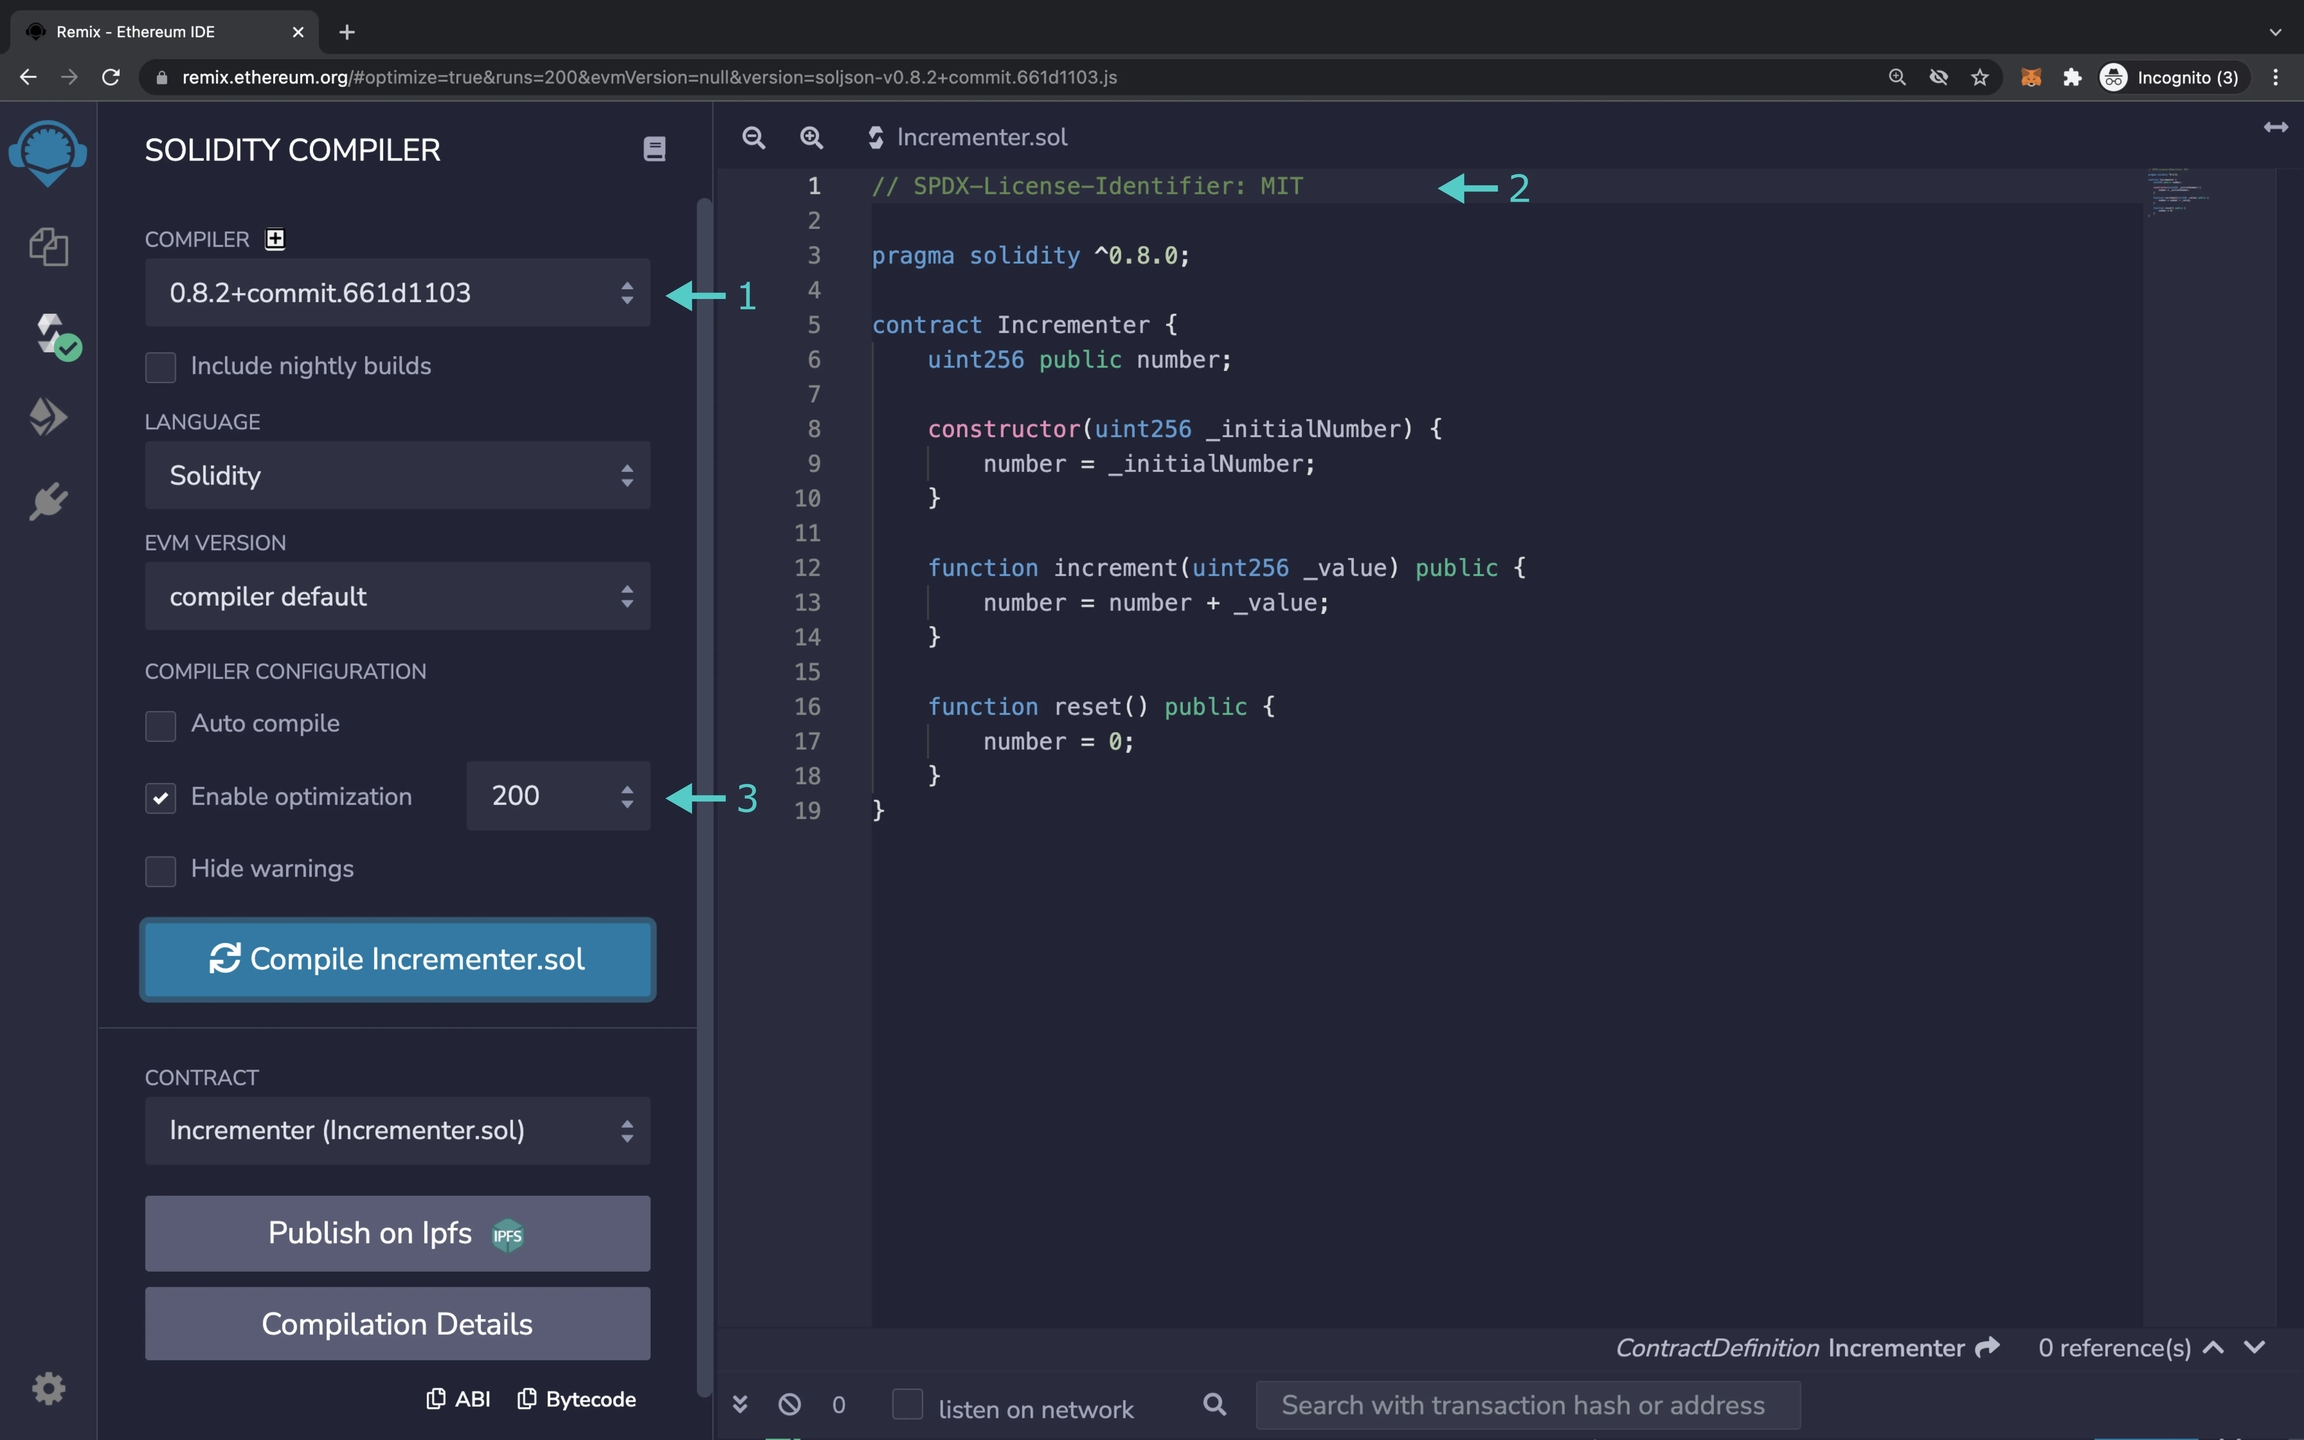Open the Deploy & Run Transactions icon
Image resolution: width=2304 pixels, height=1440 pixels.
click(x=48, y=417)
